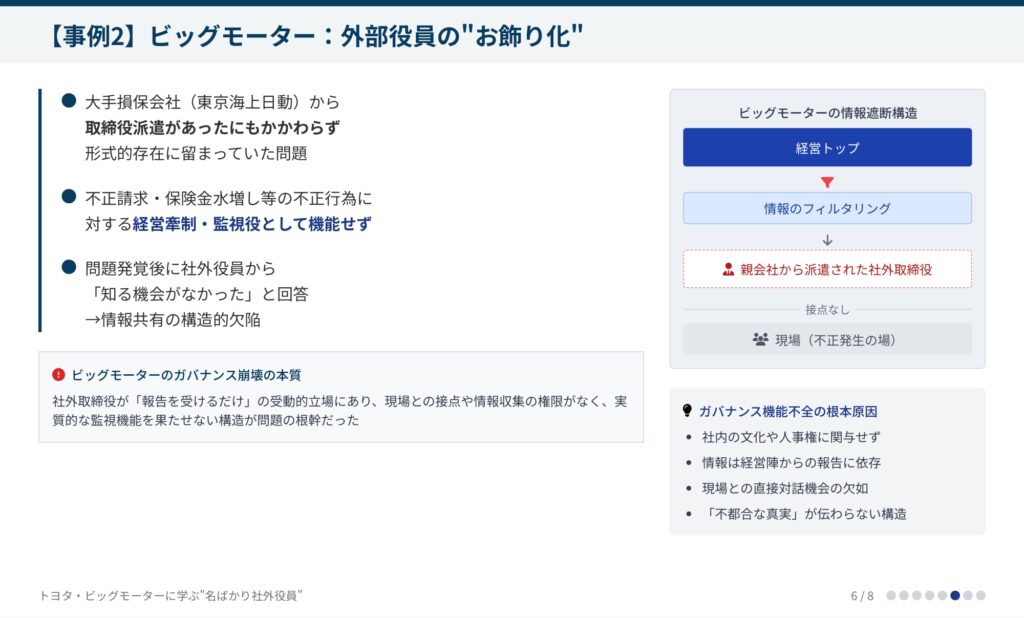Screen dimensions: 1024x618
Task: Jump to the last pagination dot
Action: [980, 595]
